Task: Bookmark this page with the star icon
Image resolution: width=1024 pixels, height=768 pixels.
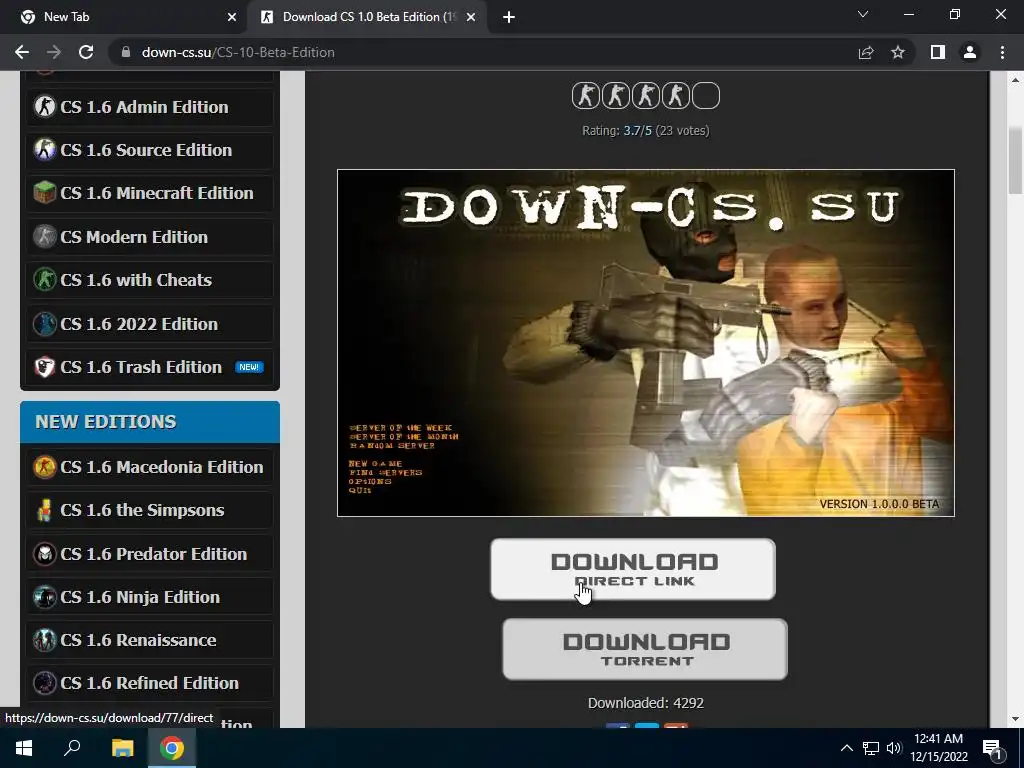Action: tap(898, 52)
